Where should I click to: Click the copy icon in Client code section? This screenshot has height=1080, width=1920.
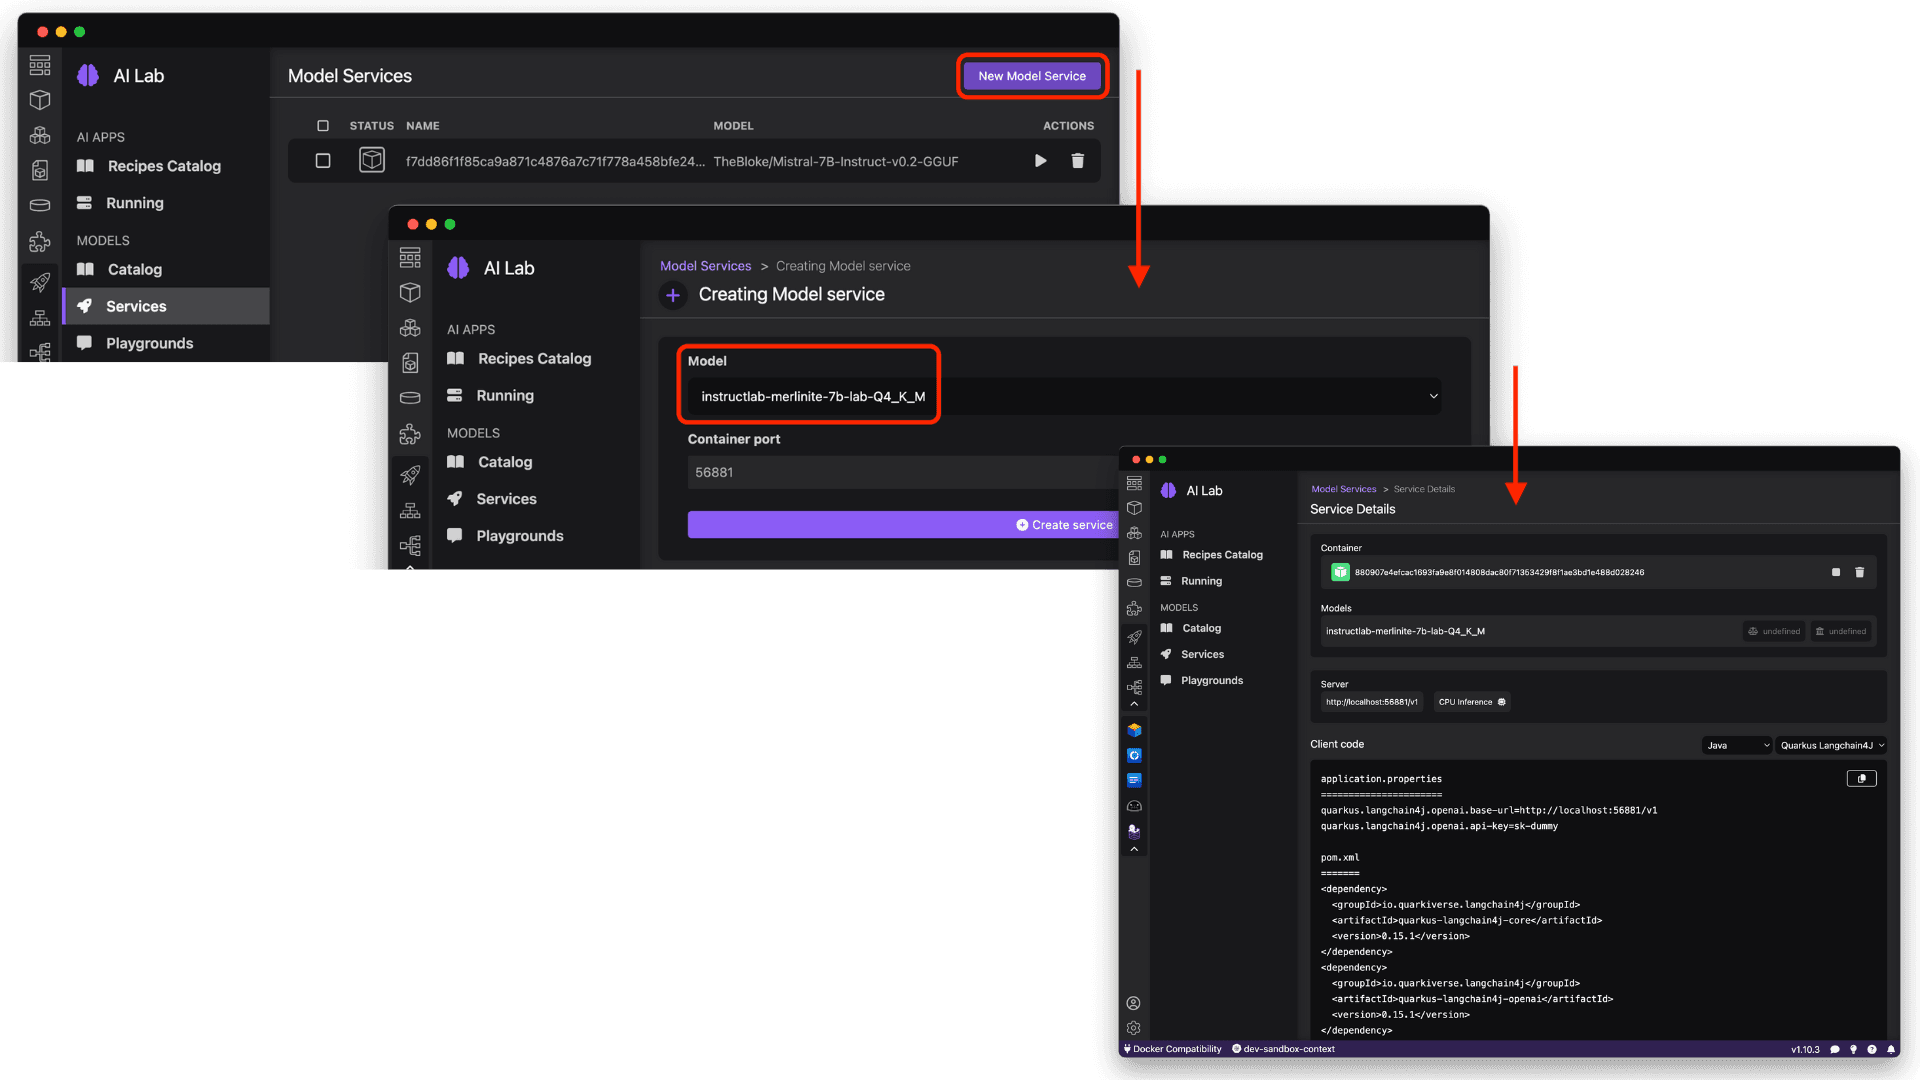click(x=1862, y=778)
